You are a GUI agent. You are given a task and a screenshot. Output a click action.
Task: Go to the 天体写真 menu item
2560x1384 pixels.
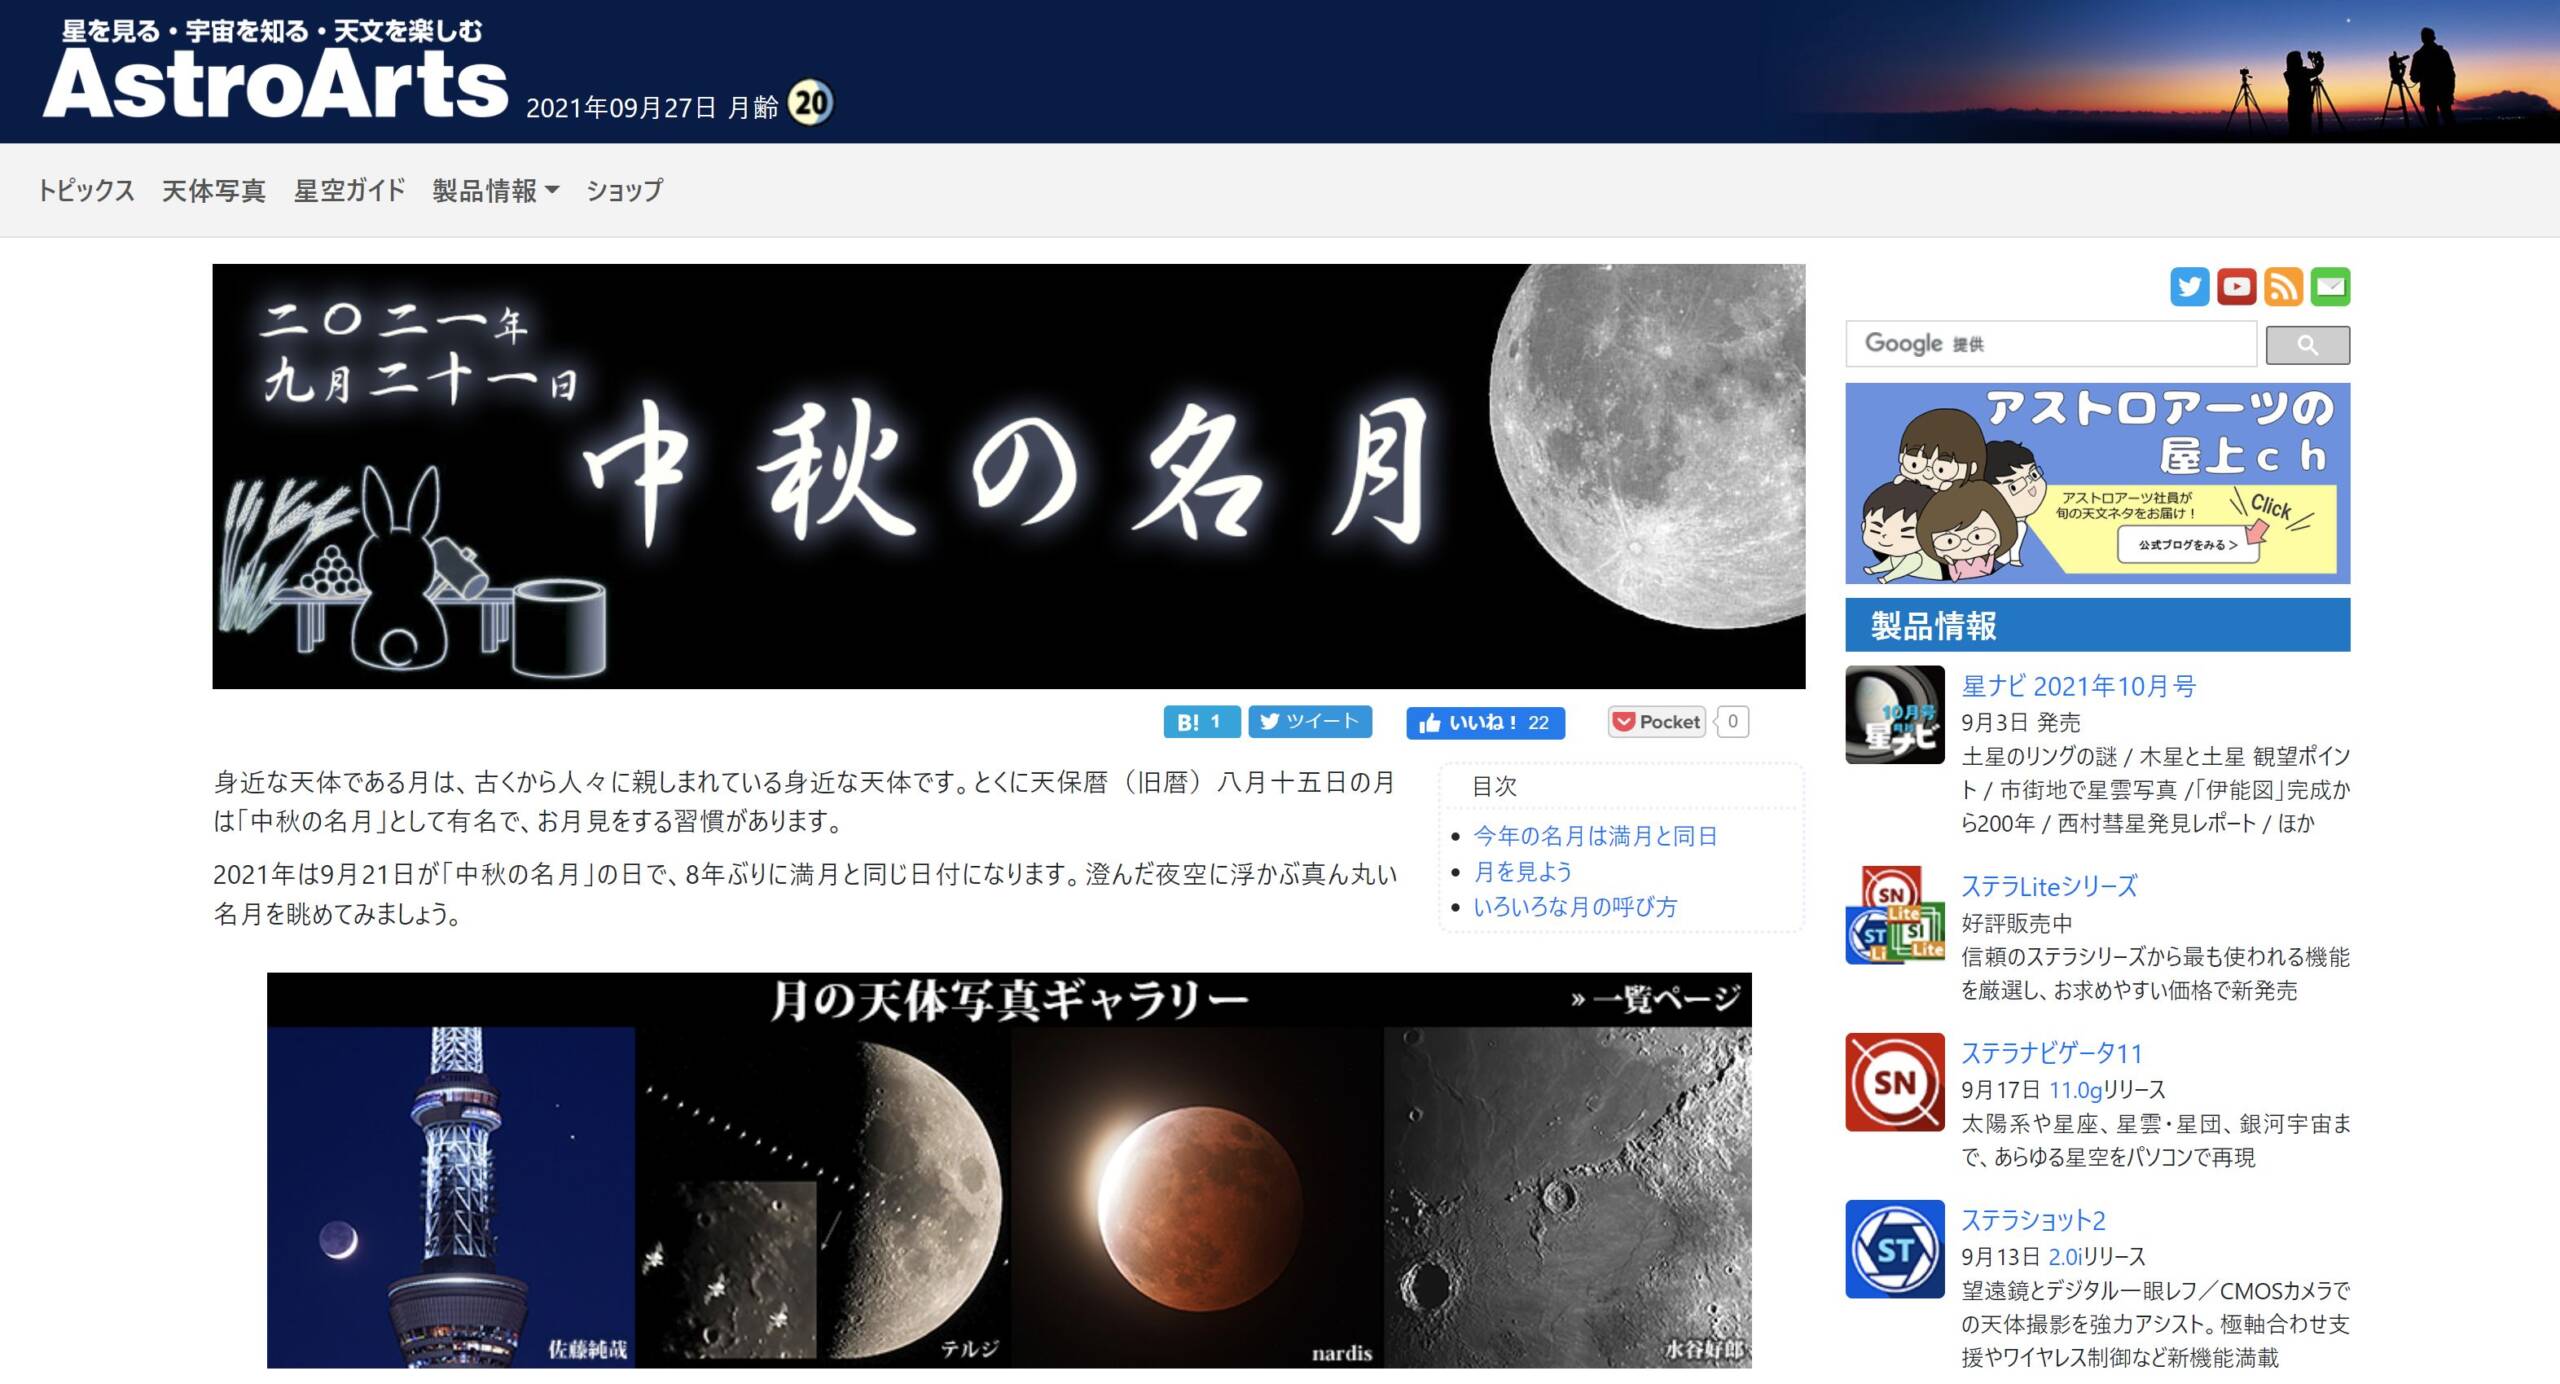[x=213, y=190]
